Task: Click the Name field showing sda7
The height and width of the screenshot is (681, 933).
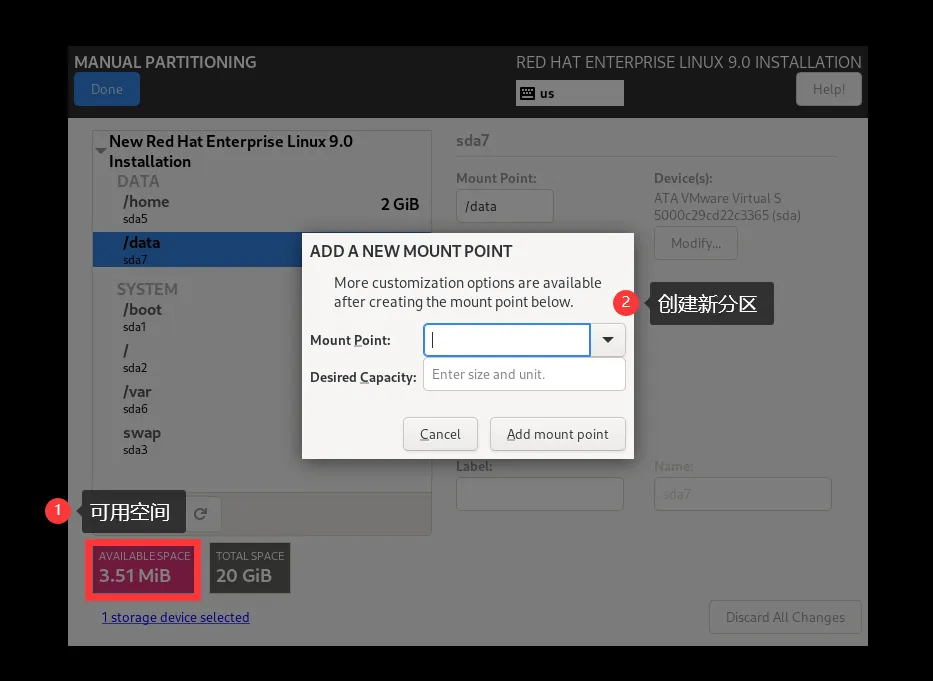Action: click(743, 494)
